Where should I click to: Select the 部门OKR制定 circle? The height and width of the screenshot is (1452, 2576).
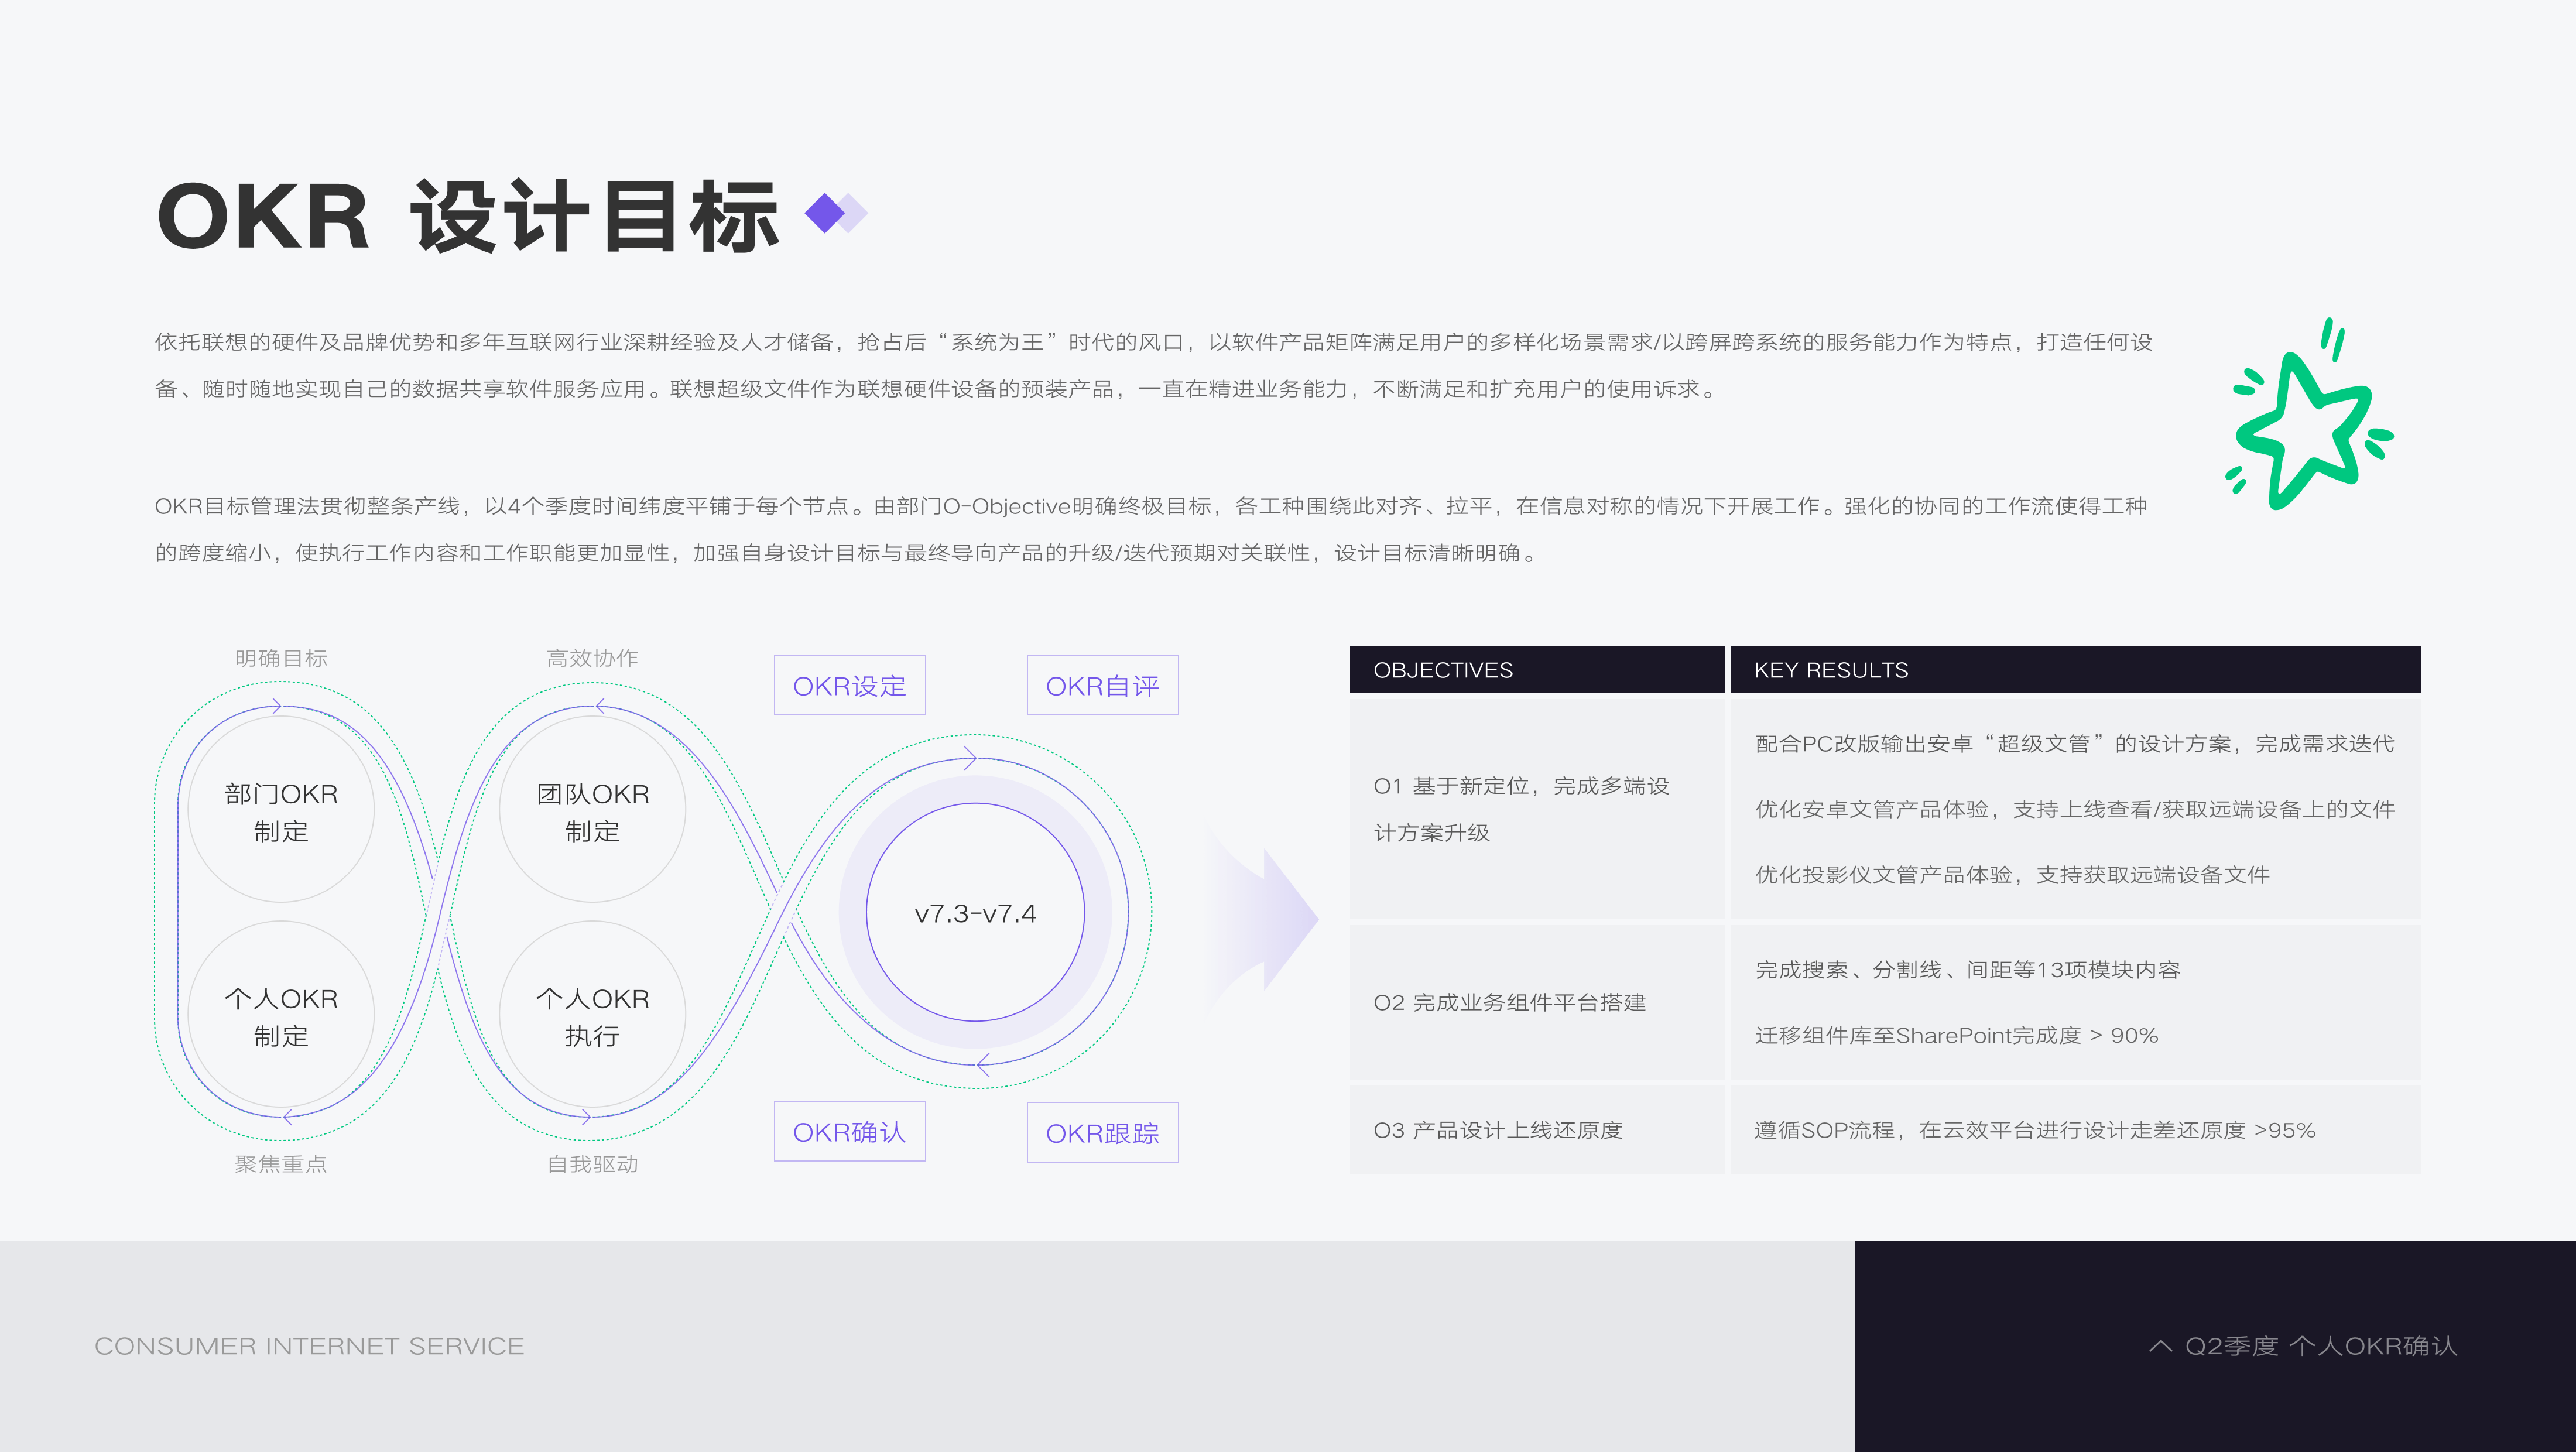[x=281, y=810]
